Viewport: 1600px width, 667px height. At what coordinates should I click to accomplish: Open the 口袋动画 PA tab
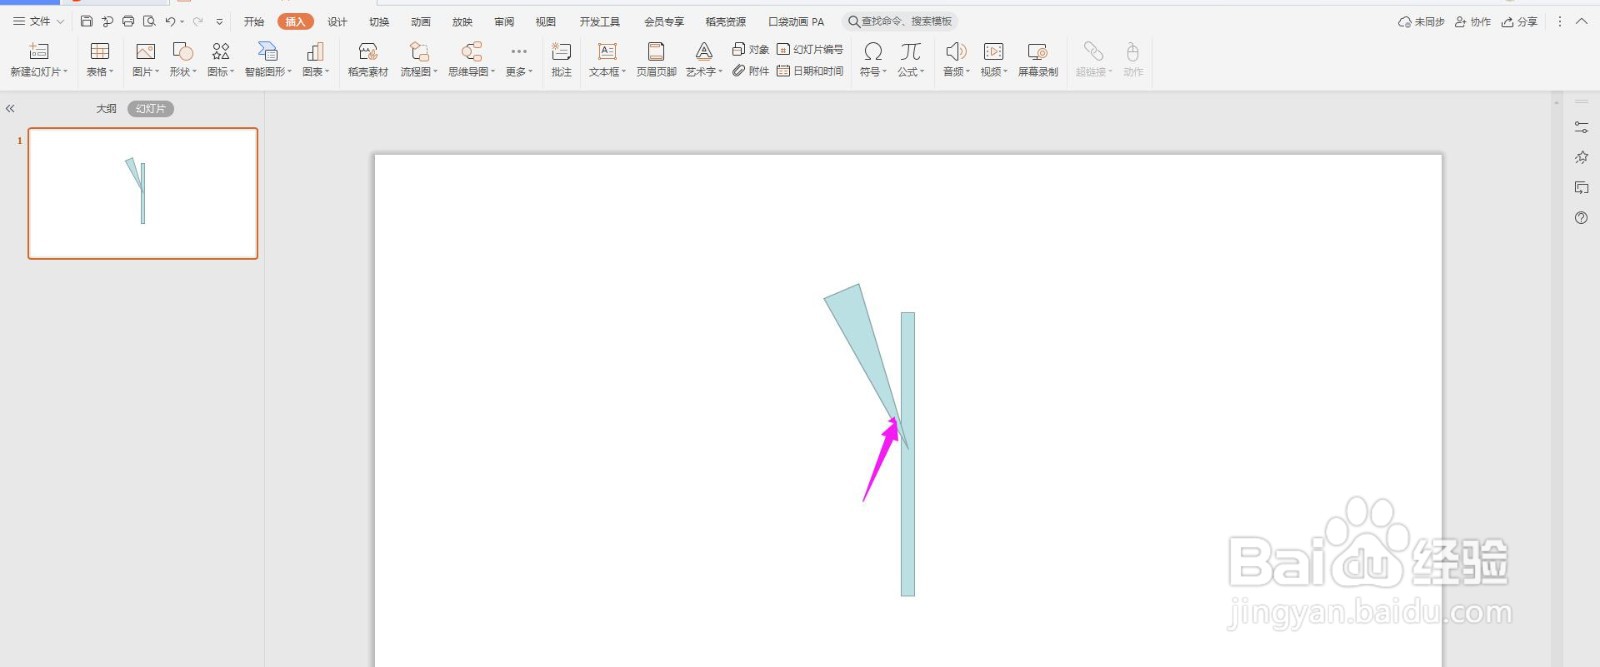(796, 21)
